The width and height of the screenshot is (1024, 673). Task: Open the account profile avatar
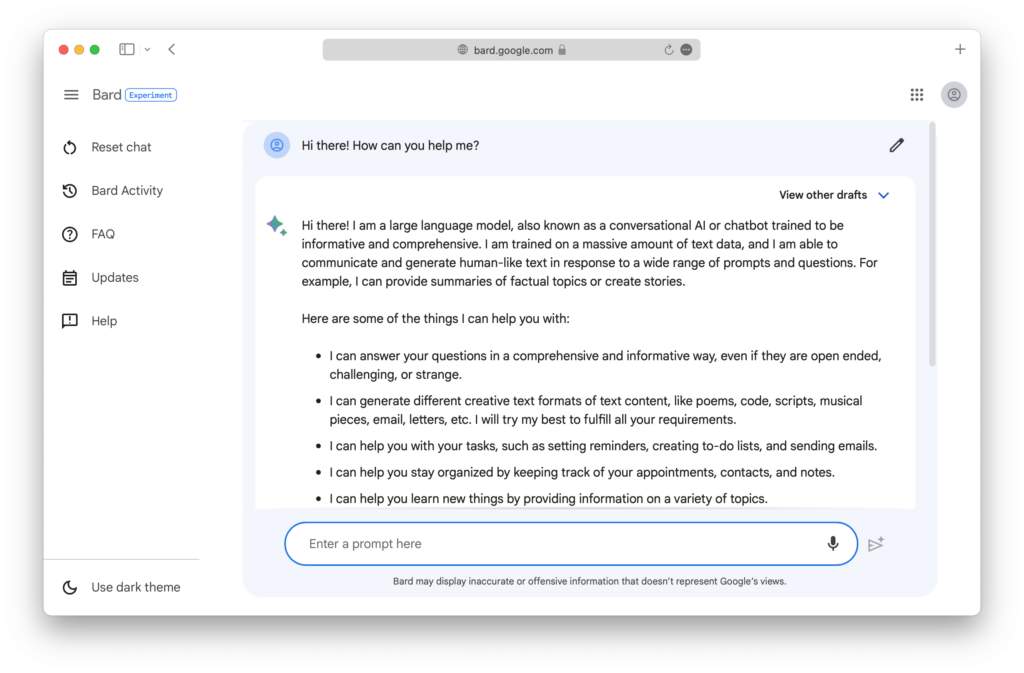tap(953, 95)
